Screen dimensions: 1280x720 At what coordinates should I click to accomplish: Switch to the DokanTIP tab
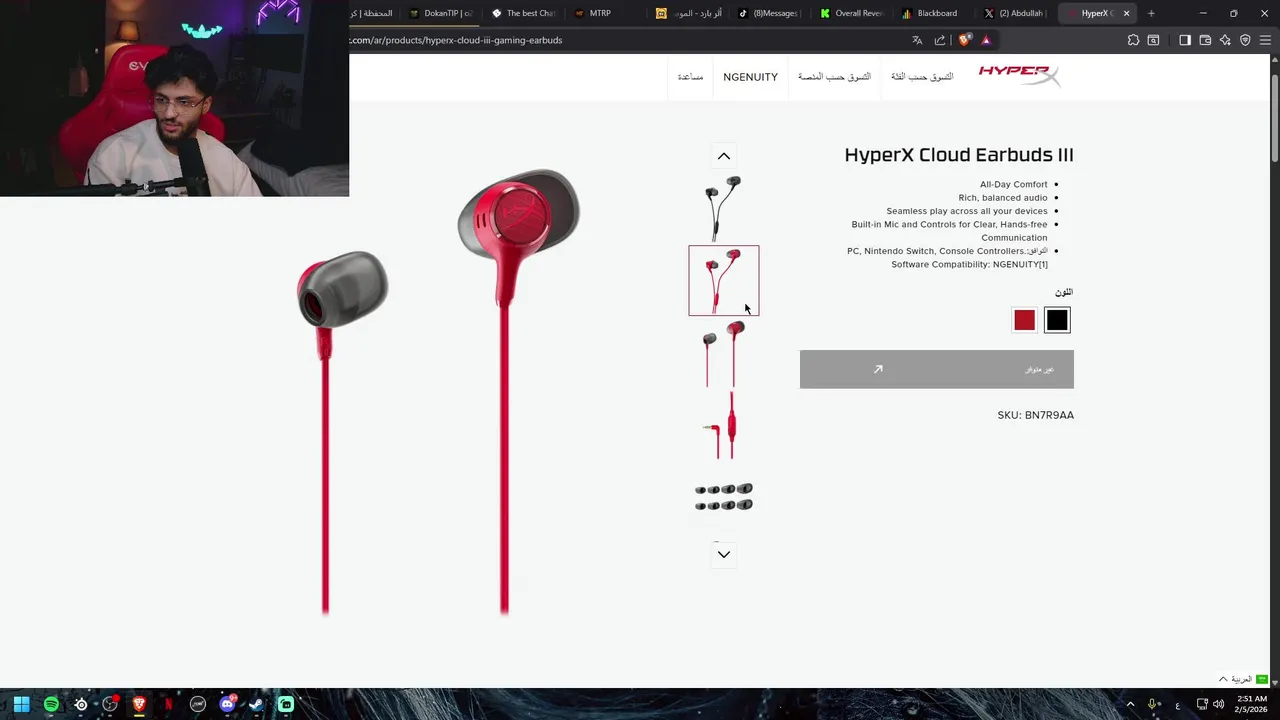pos(441,13)
